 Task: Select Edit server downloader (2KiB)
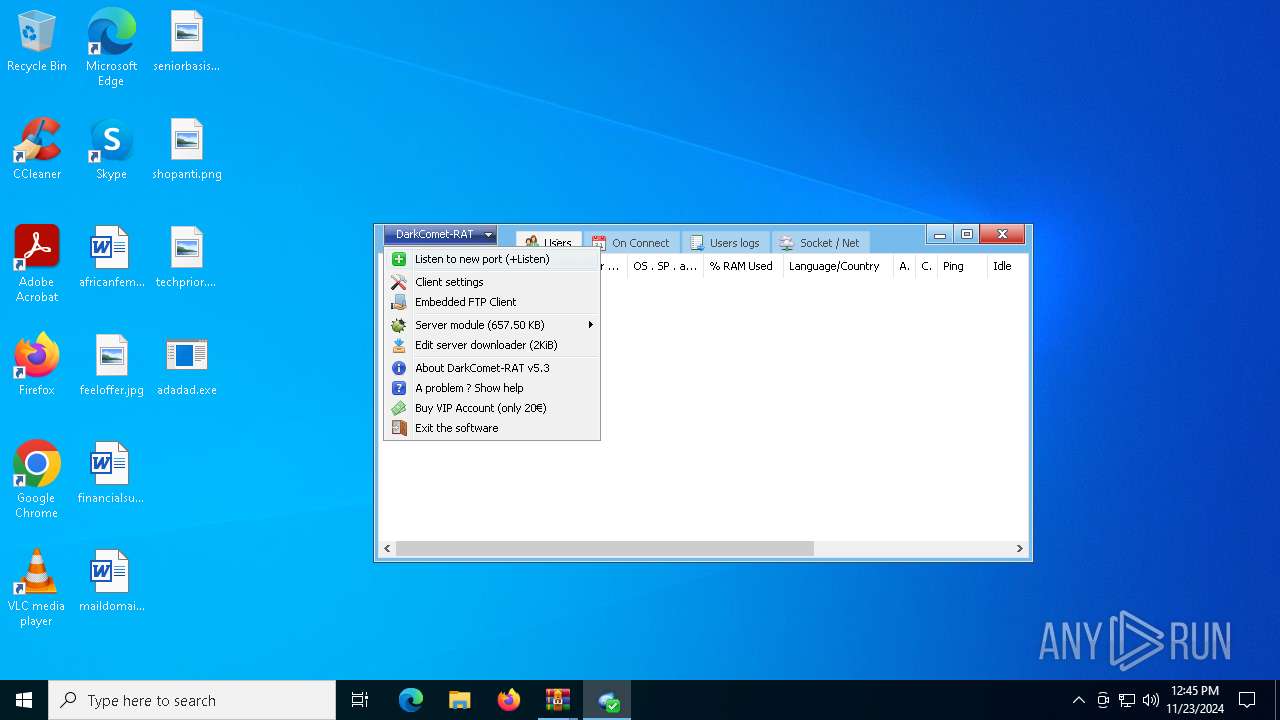pos(492,345)
